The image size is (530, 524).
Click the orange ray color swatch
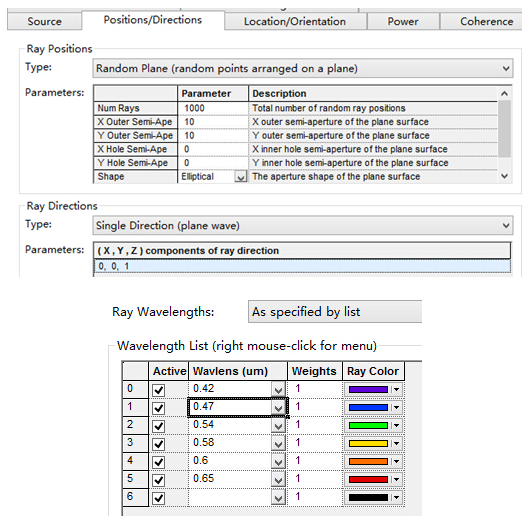368,461
